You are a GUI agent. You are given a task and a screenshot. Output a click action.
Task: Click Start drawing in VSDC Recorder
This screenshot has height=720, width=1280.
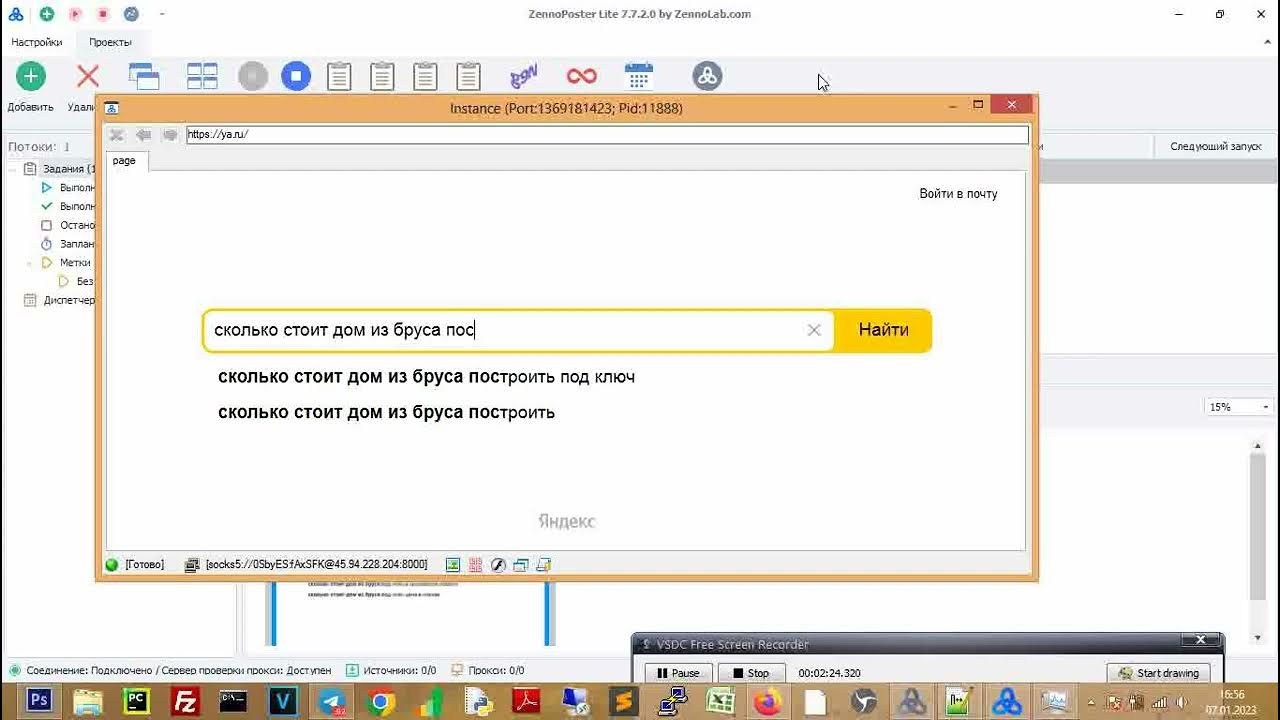1159,673
